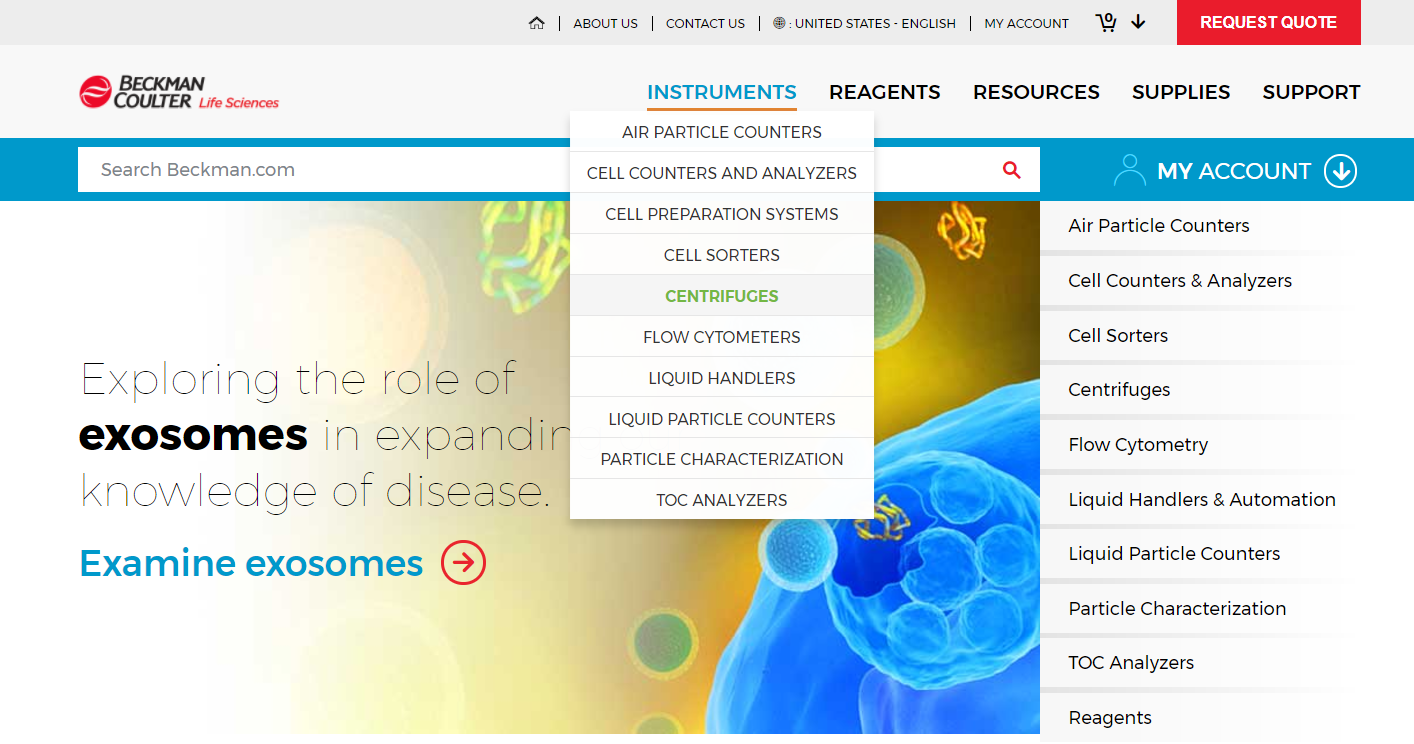Choose Cell Preparation Systems from menu

(722, 214)
